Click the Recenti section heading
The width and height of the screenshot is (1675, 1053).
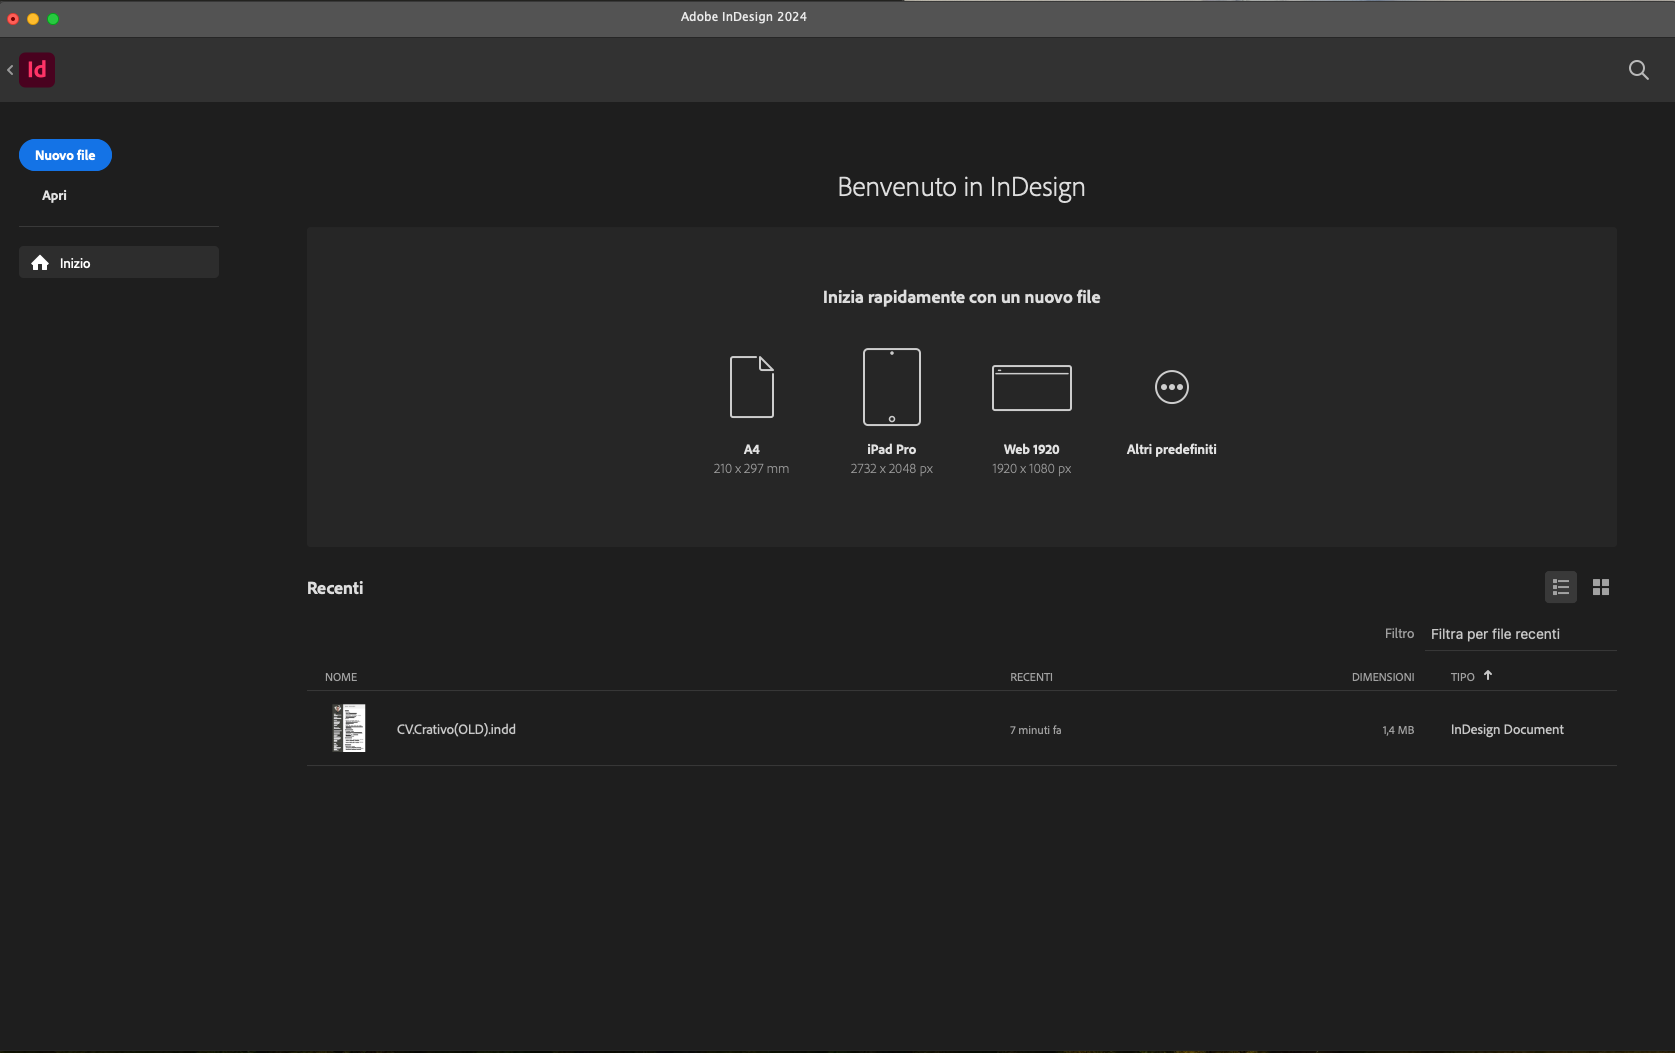335,588
